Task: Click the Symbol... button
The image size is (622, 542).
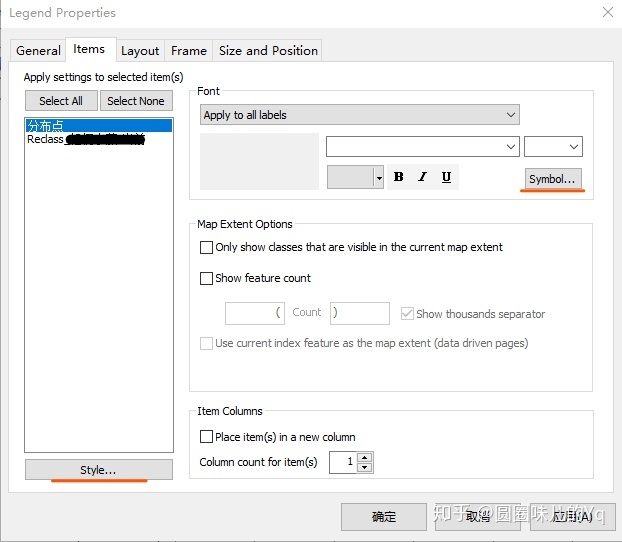Action: click(x=552, y=179)
